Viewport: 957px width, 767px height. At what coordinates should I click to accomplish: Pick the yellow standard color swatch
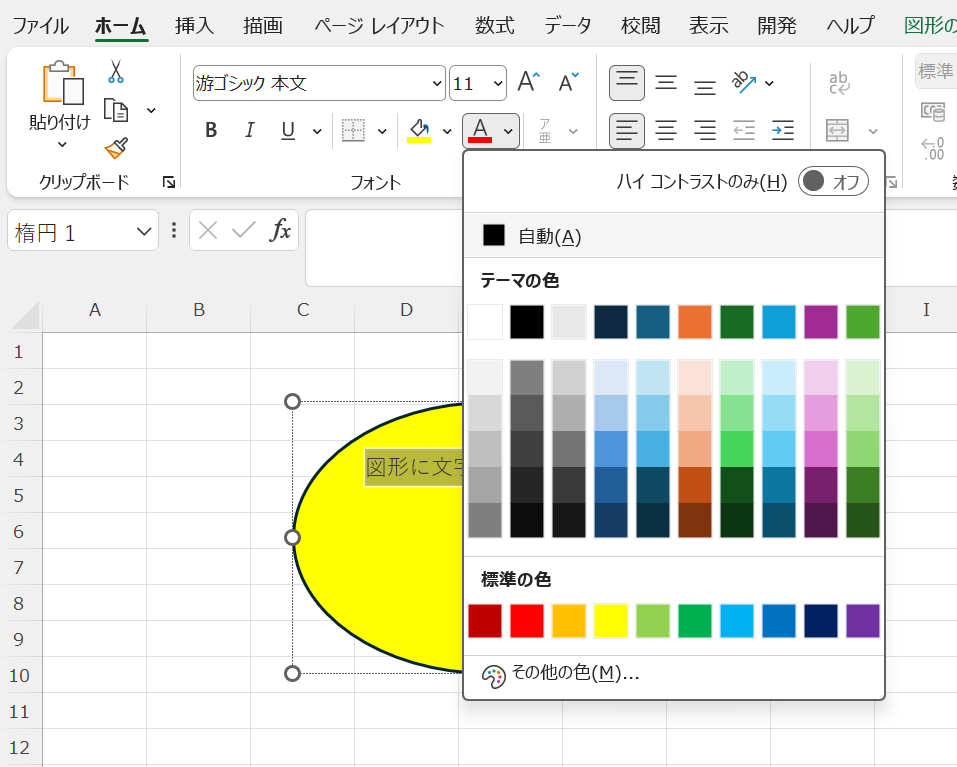[x=610, y=621]
